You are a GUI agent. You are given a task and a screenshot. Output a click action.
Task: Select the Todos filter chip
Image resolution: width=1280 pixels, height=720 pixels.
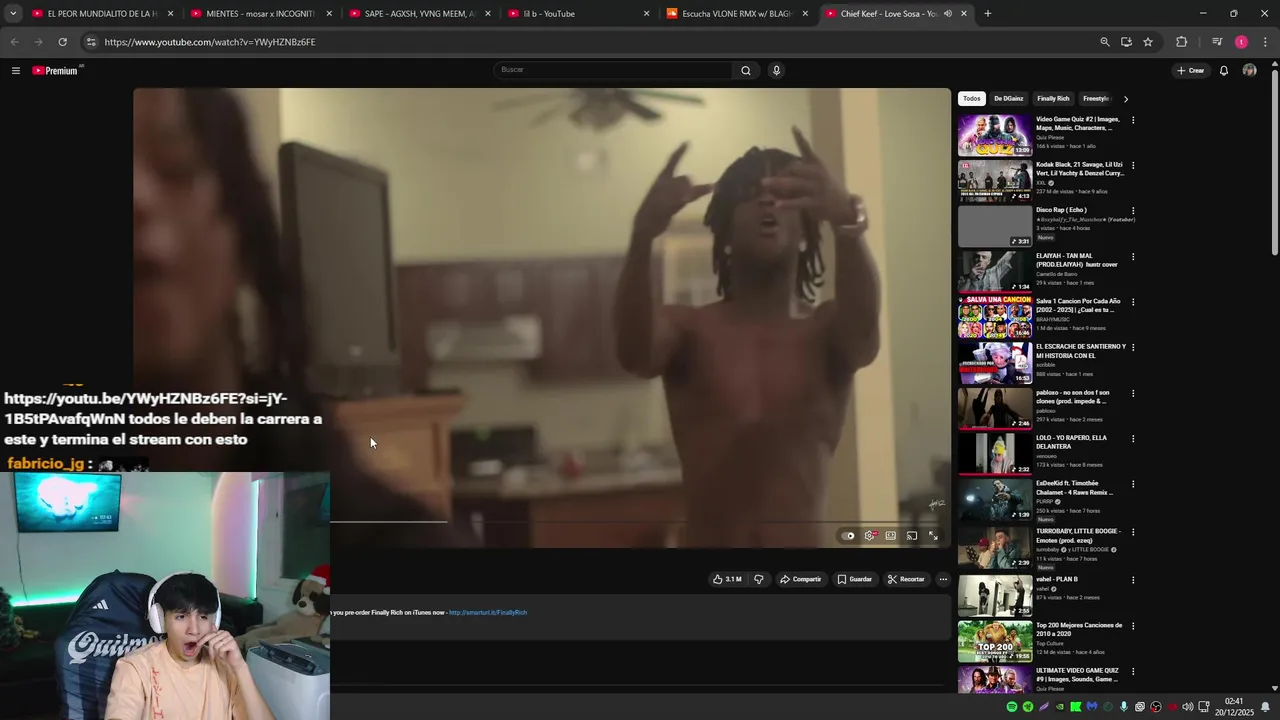(971, 99)
